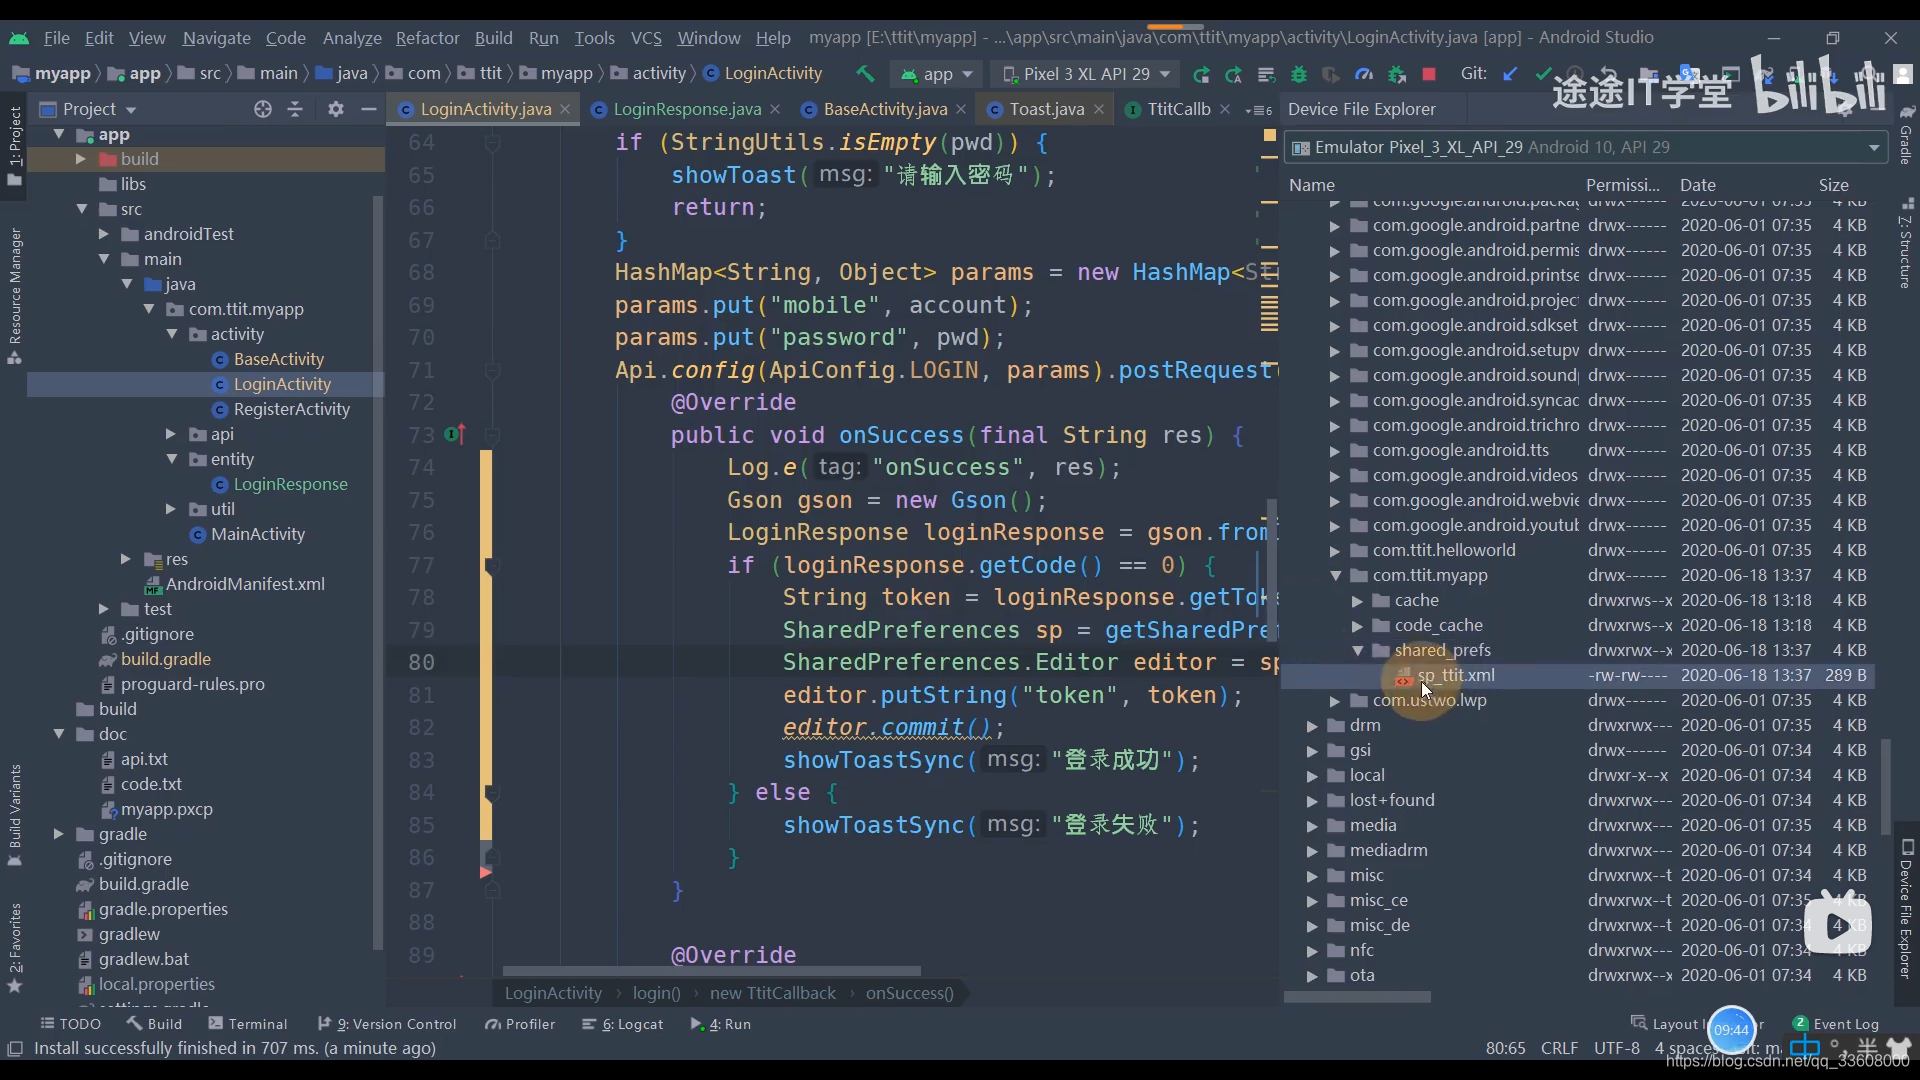Expand the build folder under app
Screen dimensions: 1920x1080
(81, 159)
